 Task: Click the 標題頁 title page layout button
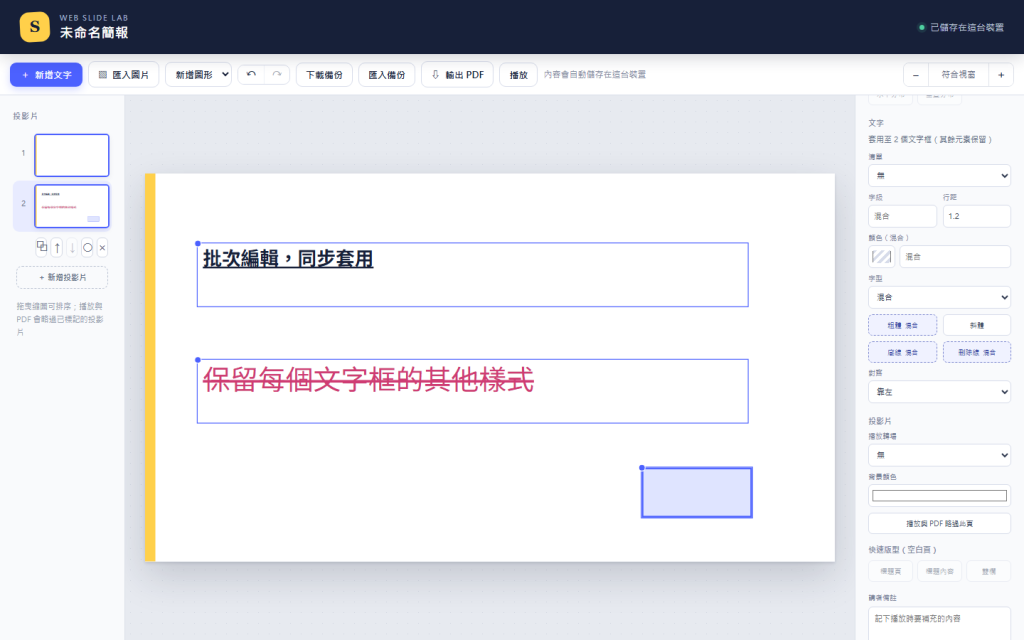pos(890,571)
